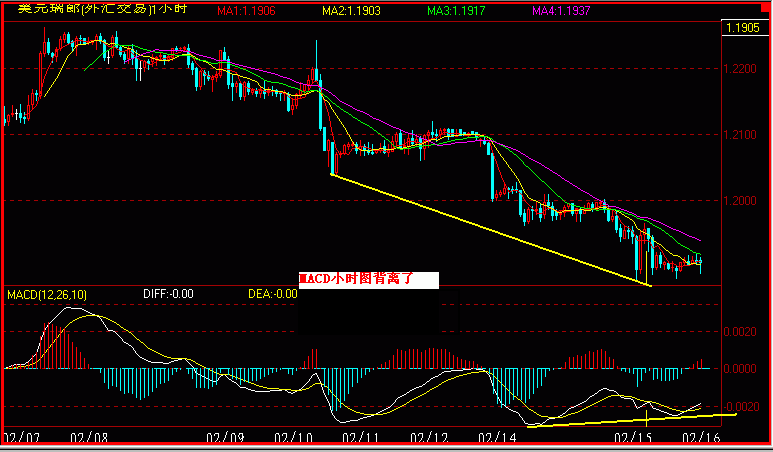773x452 pixels.
Task: Click the 02/10 date marker on the time axis
Action: [291, 438]
